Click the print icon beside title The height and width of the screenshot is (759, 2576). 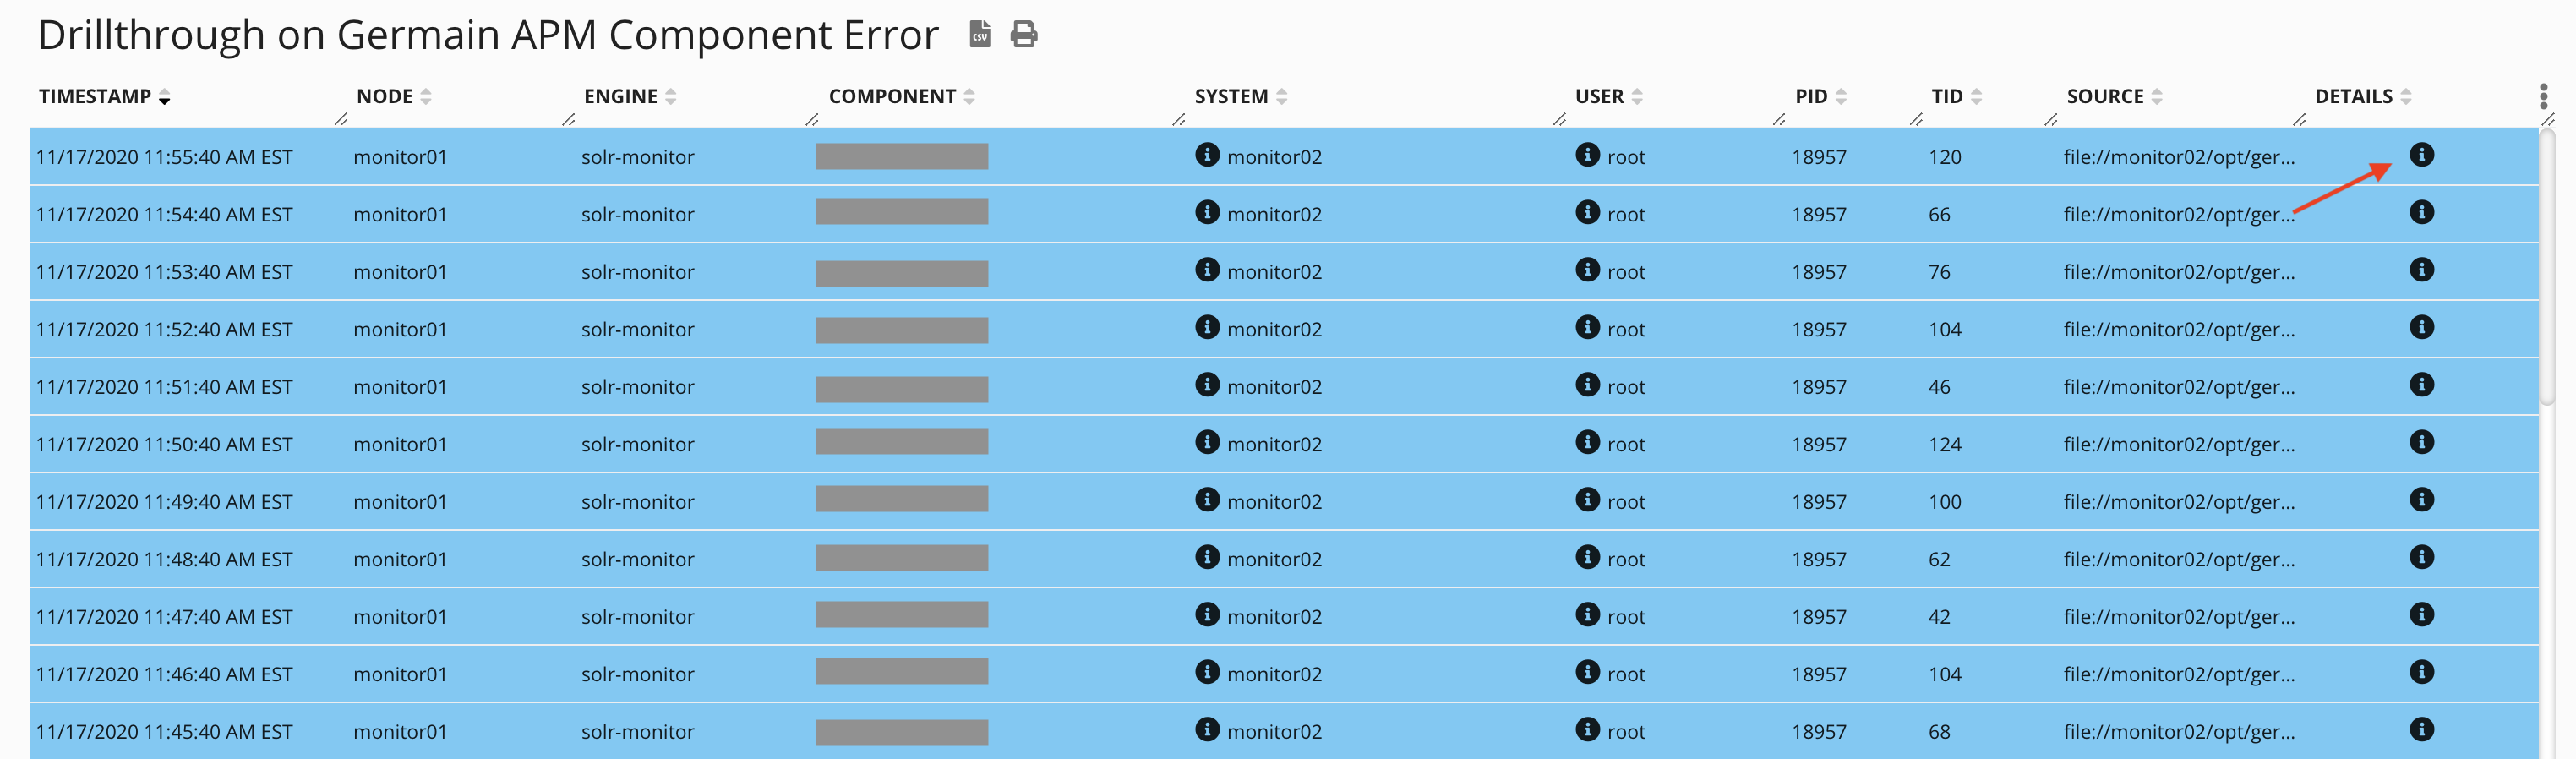[x=1023, y=35]
